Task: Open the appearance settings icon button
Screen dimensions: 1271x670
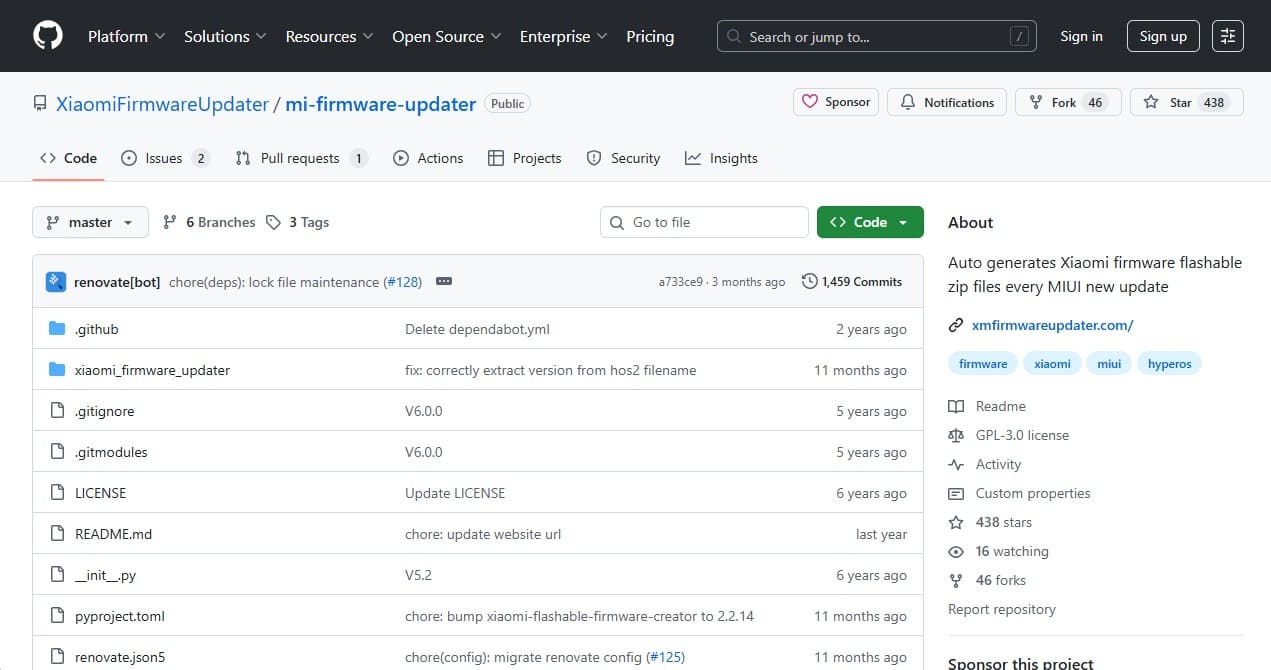Action: 1228,36
